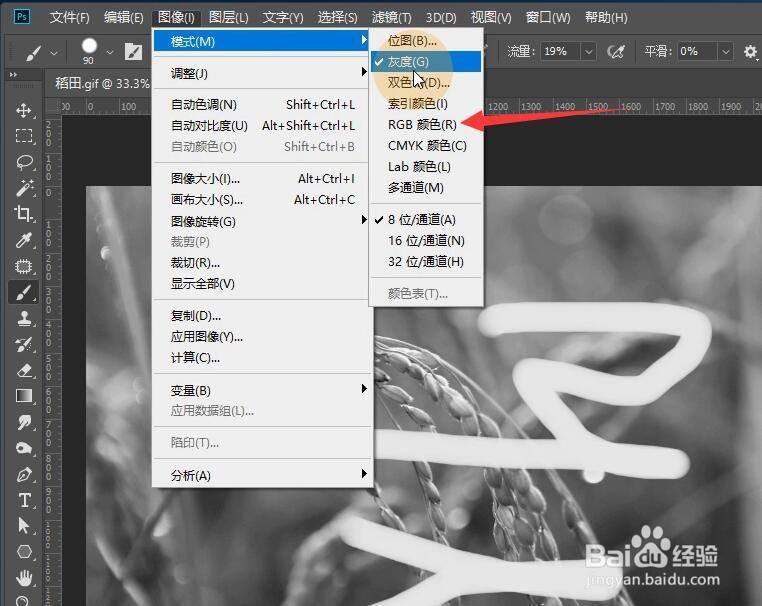Viewport: 762px width, 606px height.
Task: Switch to the 稻田.gif document tab
Action: [102, 84]
